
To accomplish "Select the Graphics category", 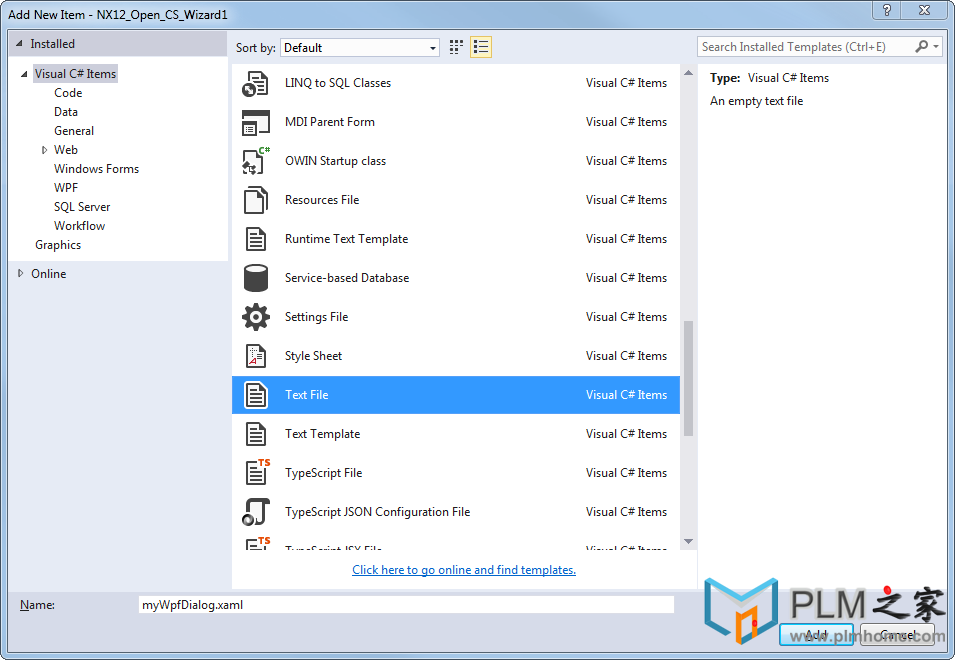I will [x=58, y=245].
